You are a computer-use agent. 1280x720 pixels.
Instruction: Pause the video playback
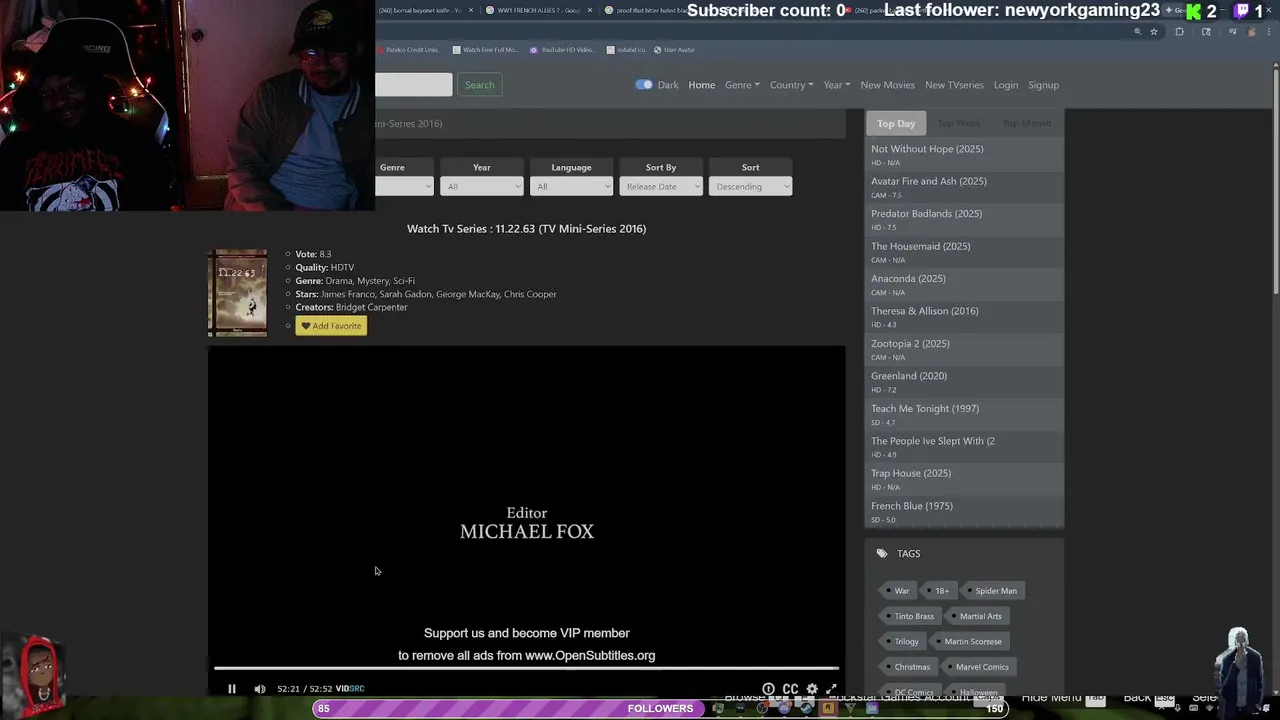pos(231,689)
